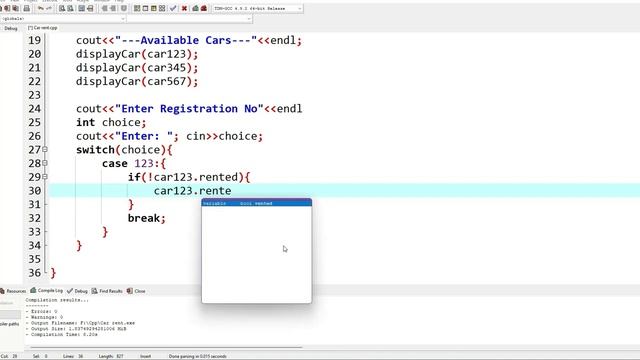Click 'if(!car123.rented){' on line 29

click(189, 177)
